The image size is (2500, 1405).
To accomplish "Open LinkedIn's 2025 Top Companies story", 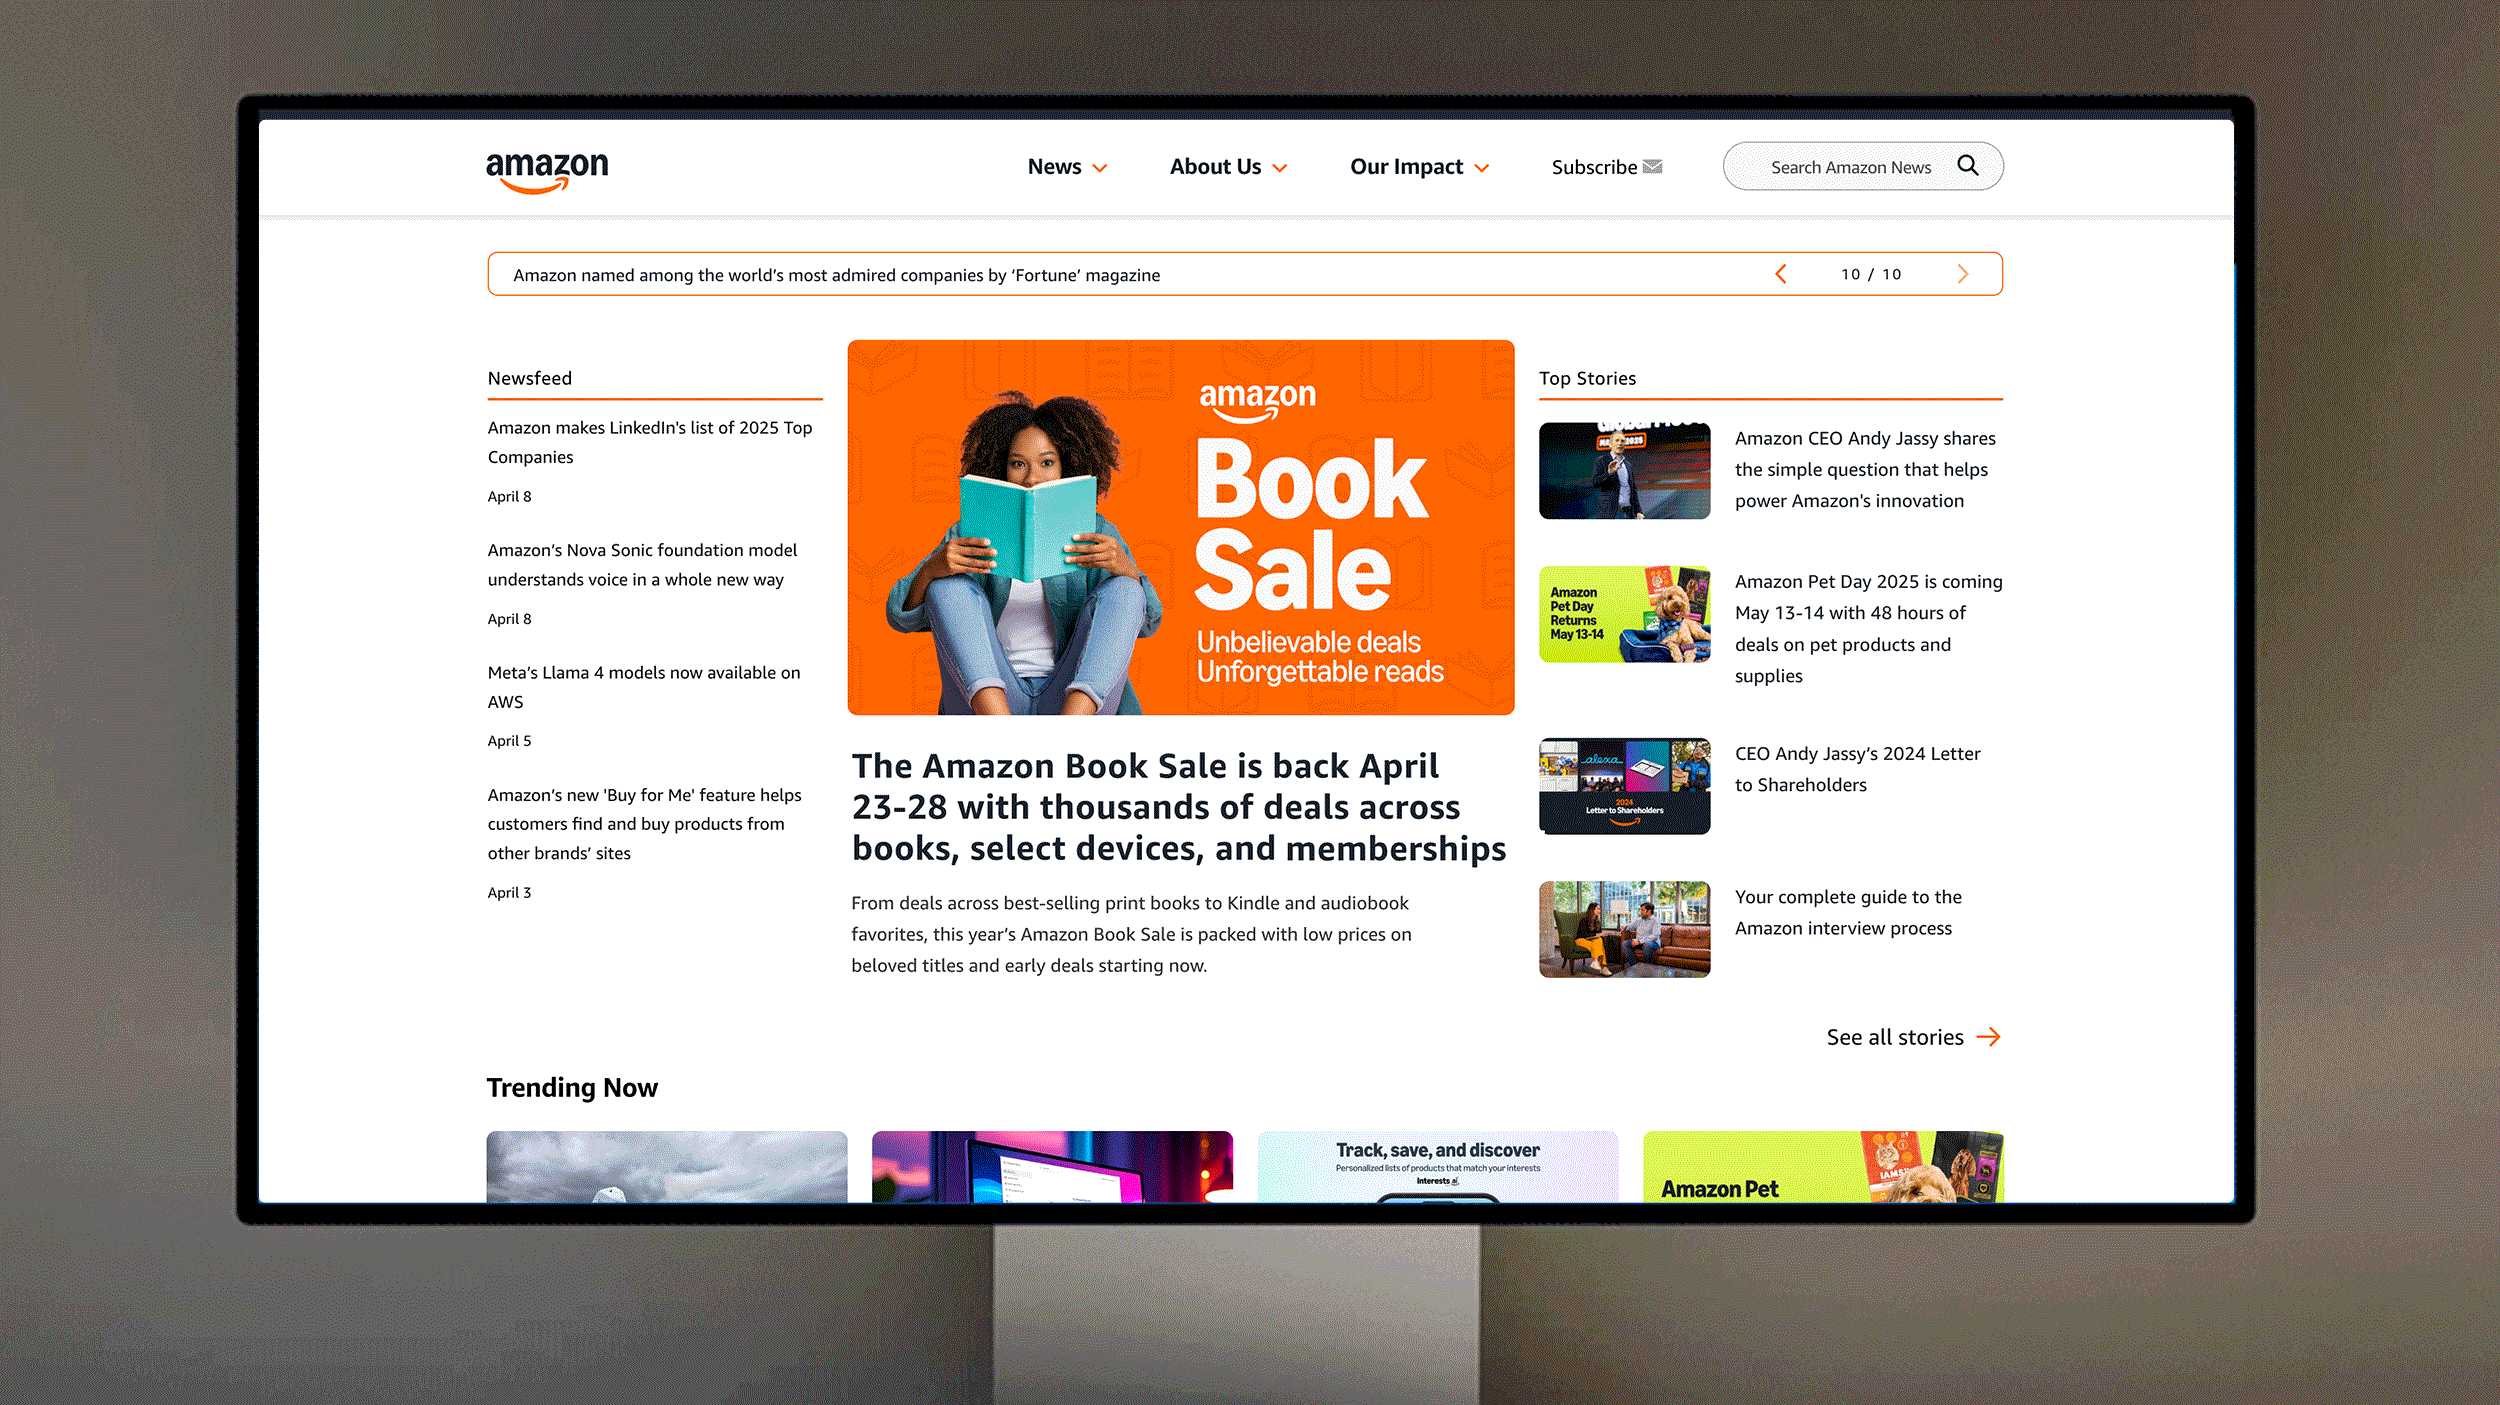I will 650,442.
